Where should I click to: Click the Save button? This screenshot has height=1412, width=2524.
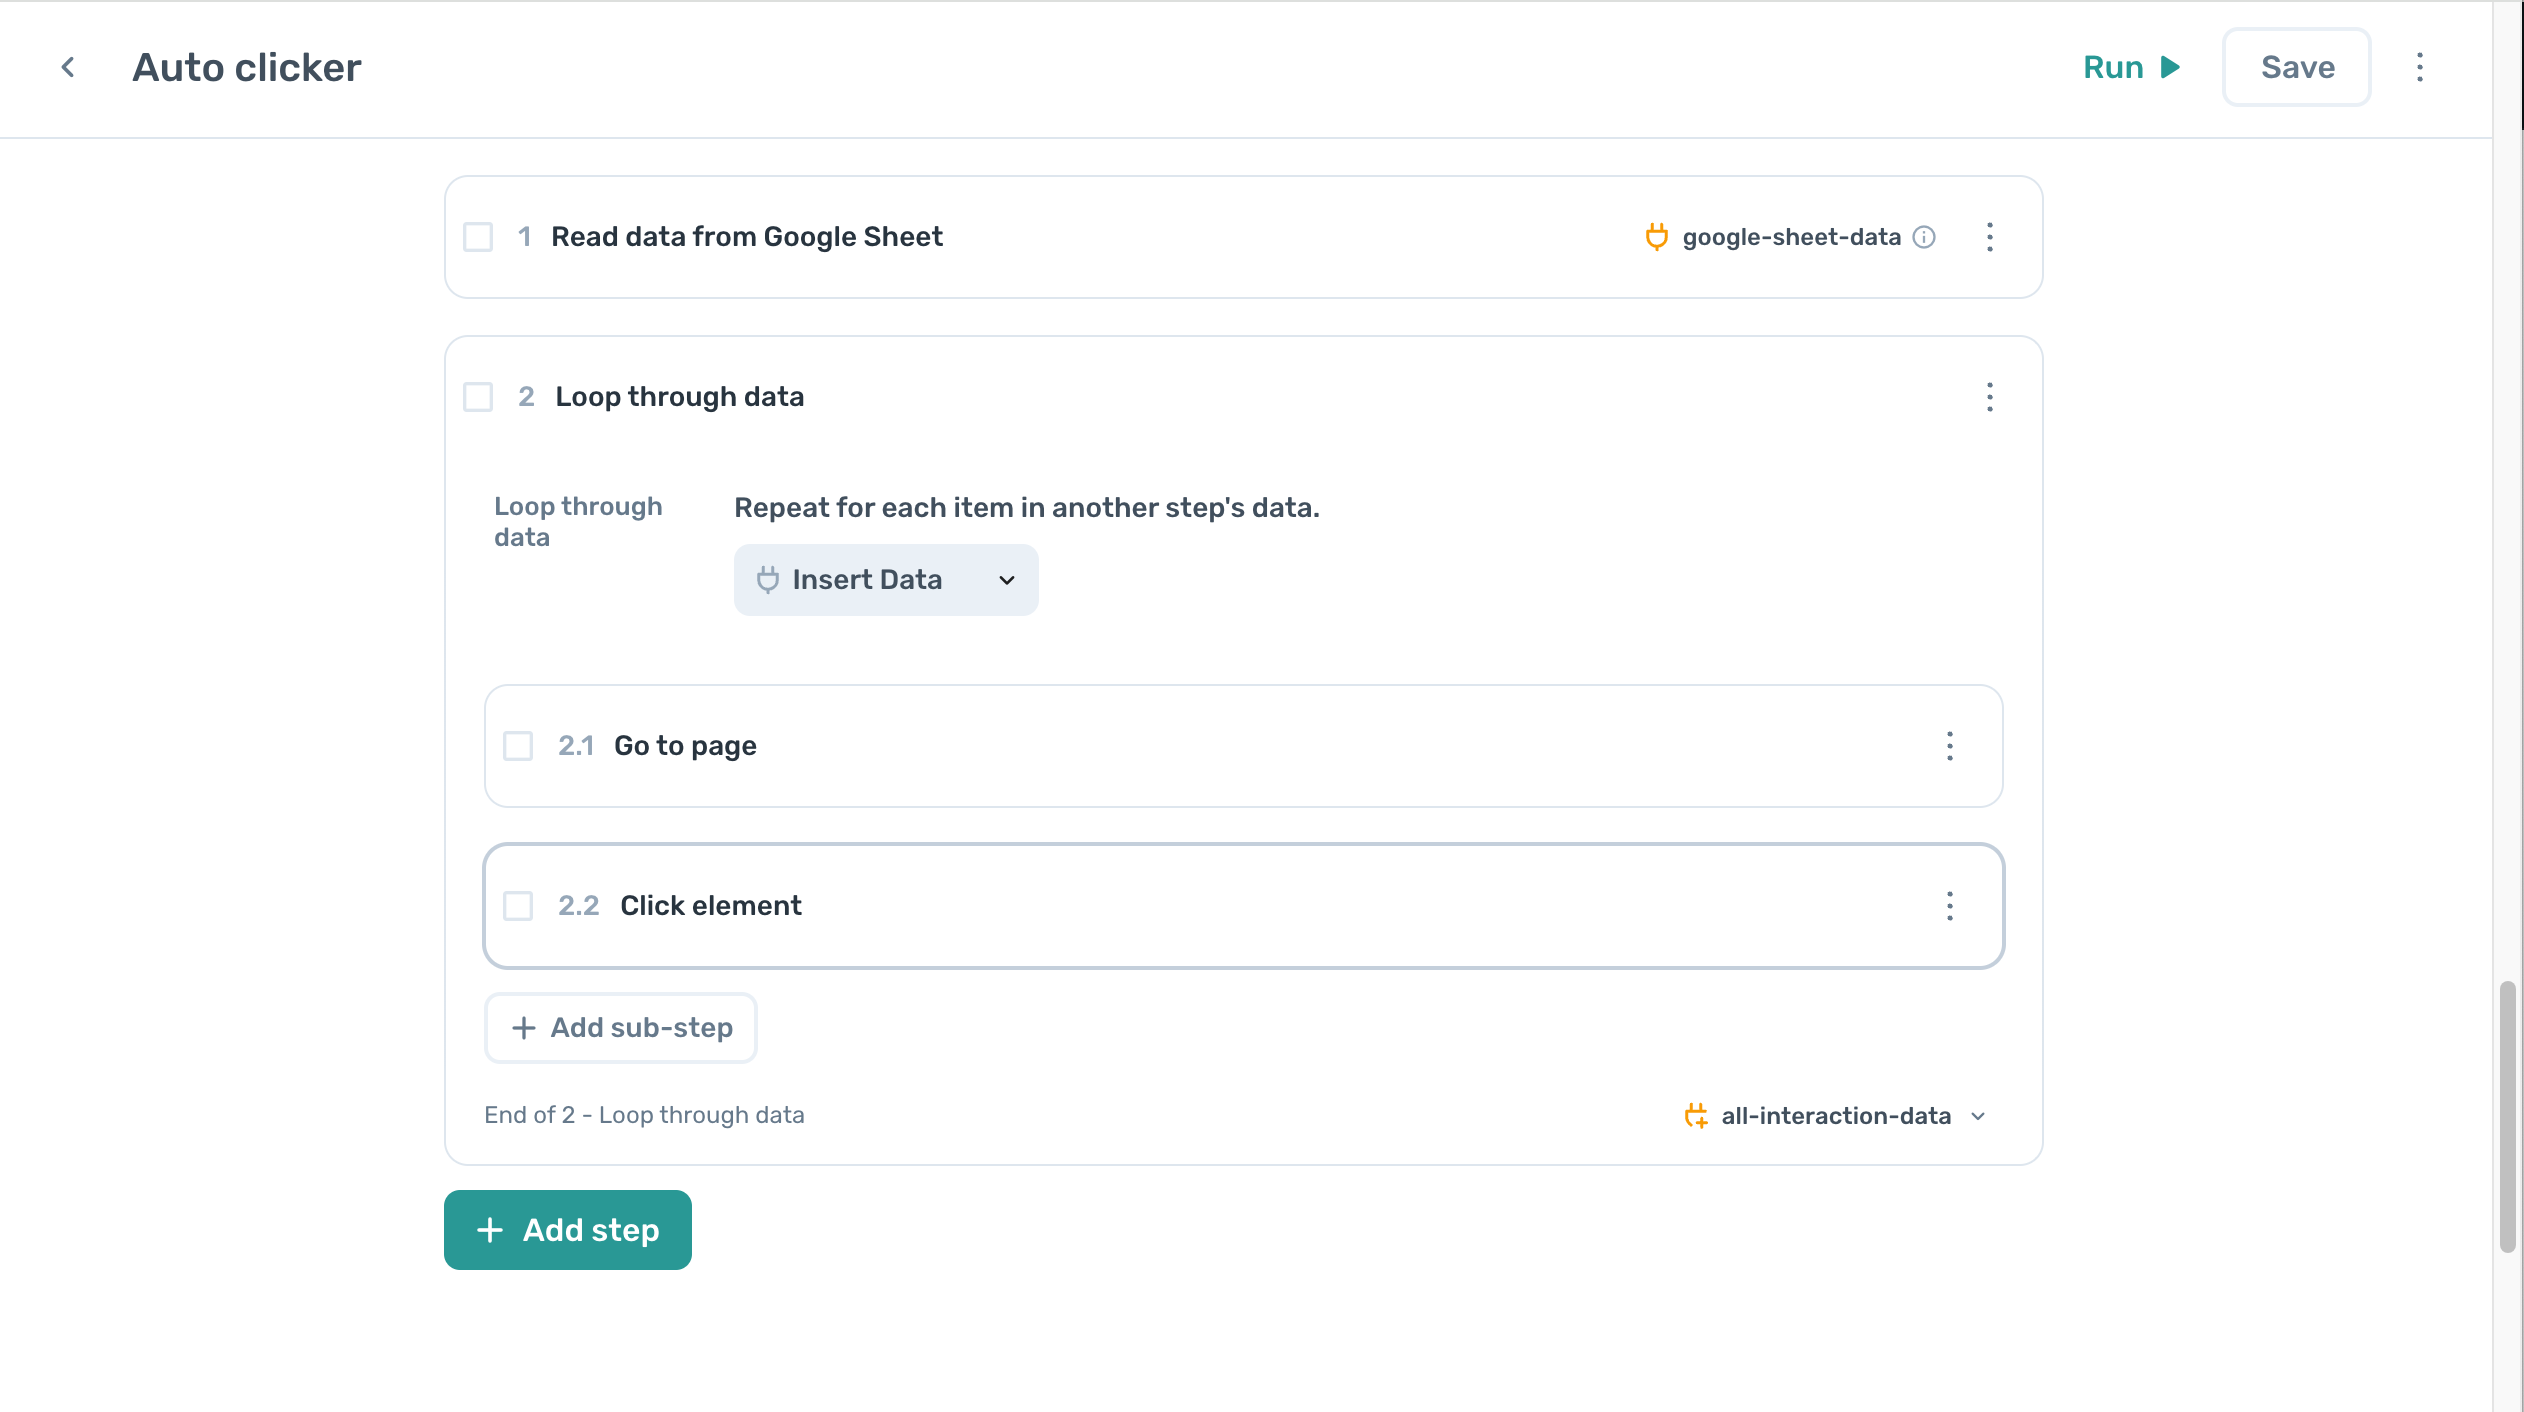[x=2297, y=66]
